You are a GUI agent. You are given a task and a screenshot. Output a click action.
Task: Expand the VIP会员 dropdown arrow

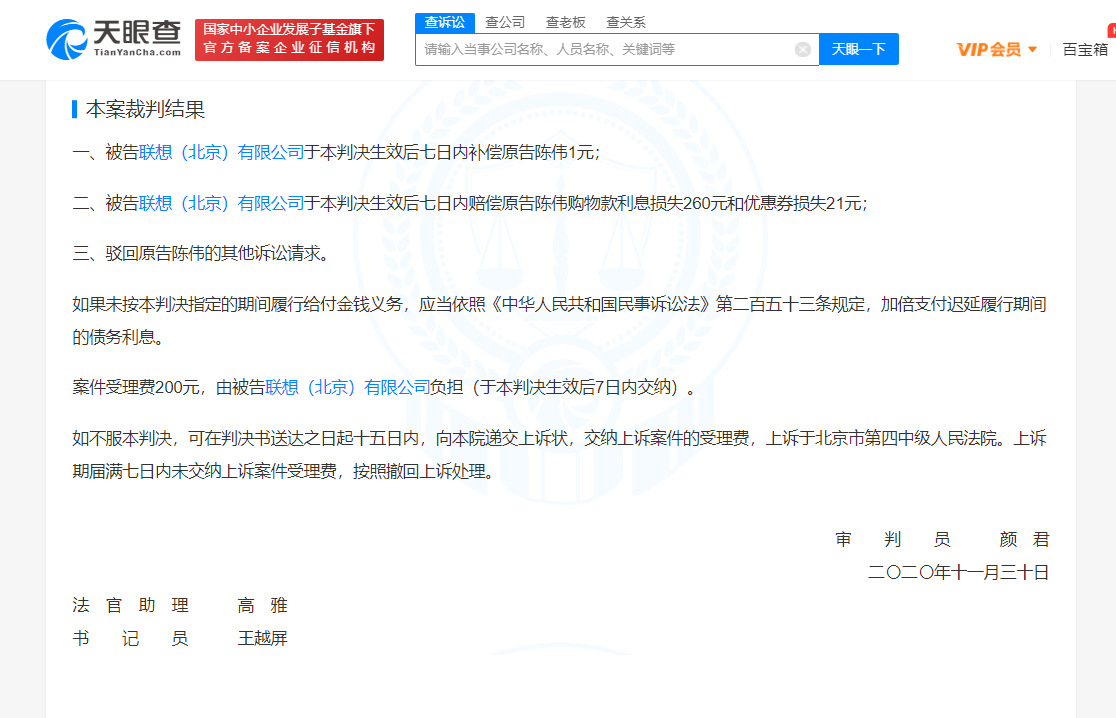pyautogui.click(x=1032, y=50)
